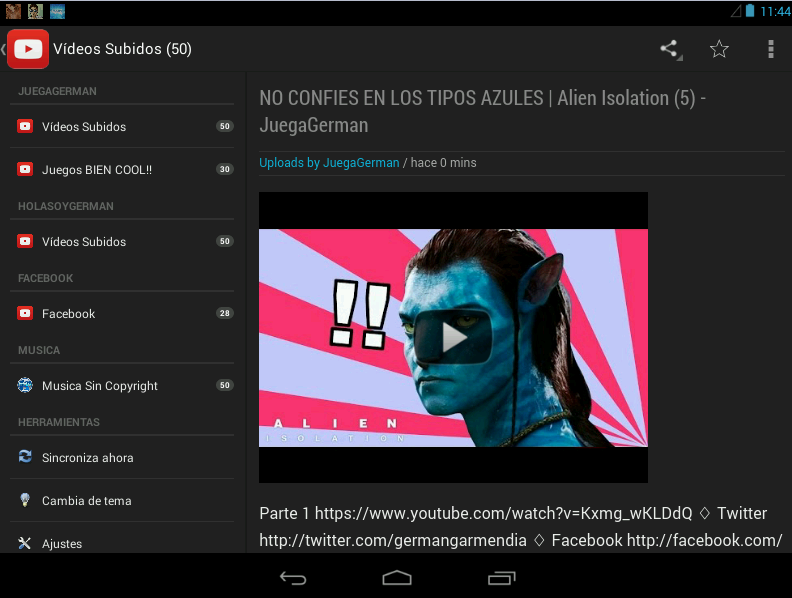Image resolution: width=792 pixels, height=598 pixels.
Task: Tap Cambia de tema option
Action: pyautogui.click(x=122, y=501)
